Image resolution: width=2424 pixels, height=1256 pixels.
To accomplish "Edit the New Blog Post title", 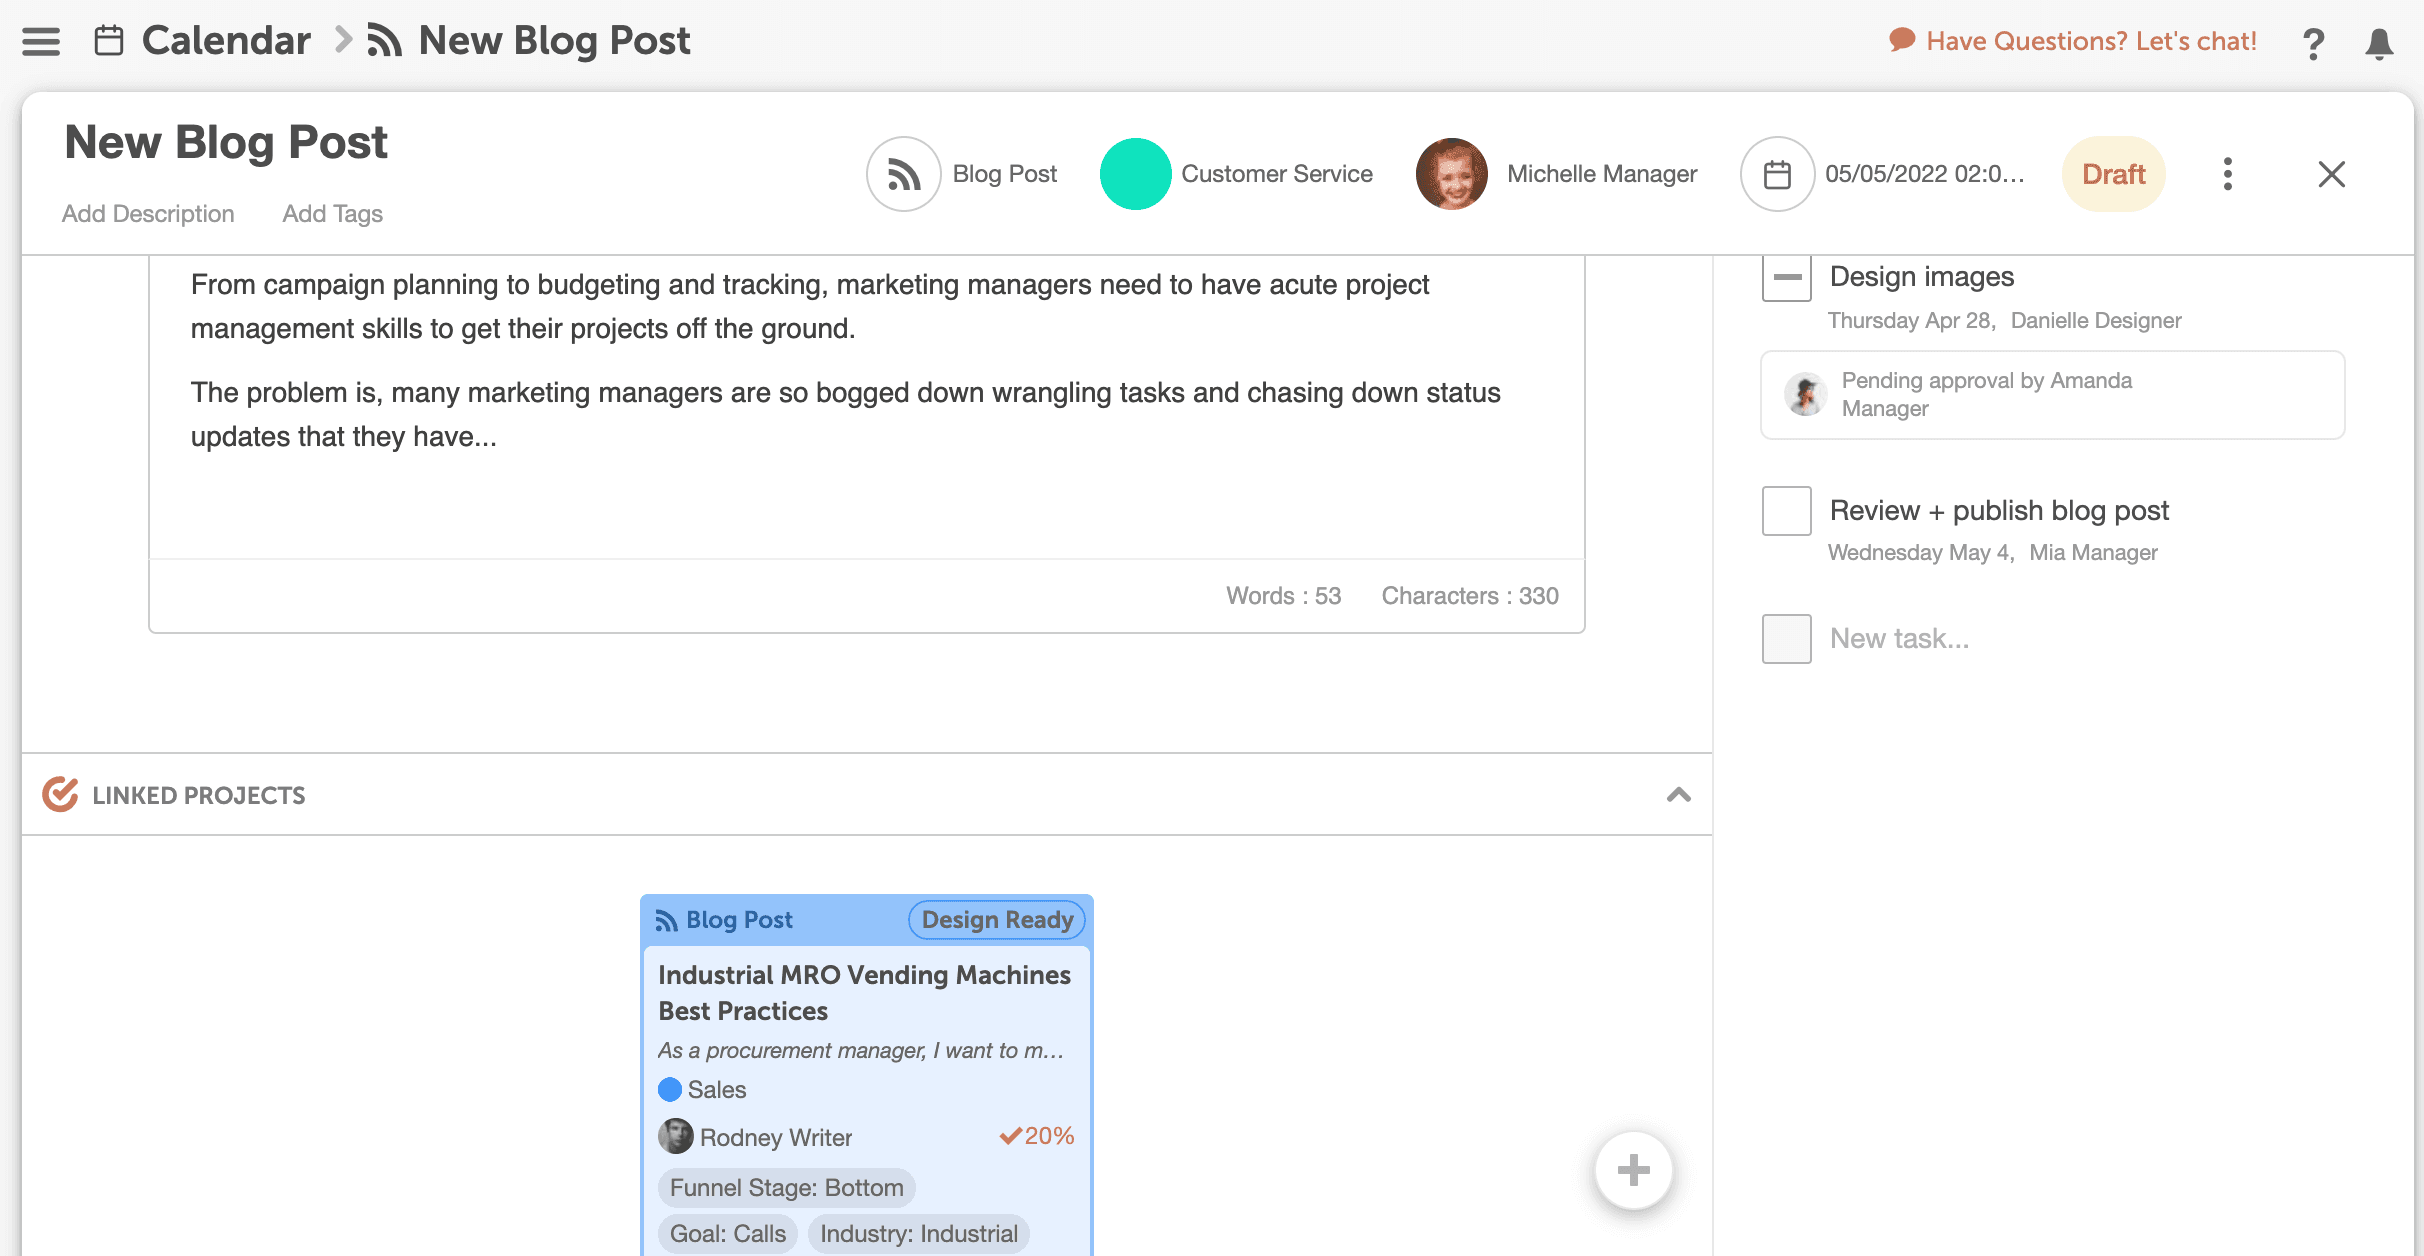I will pyautogui.click(x=226, y=142).
